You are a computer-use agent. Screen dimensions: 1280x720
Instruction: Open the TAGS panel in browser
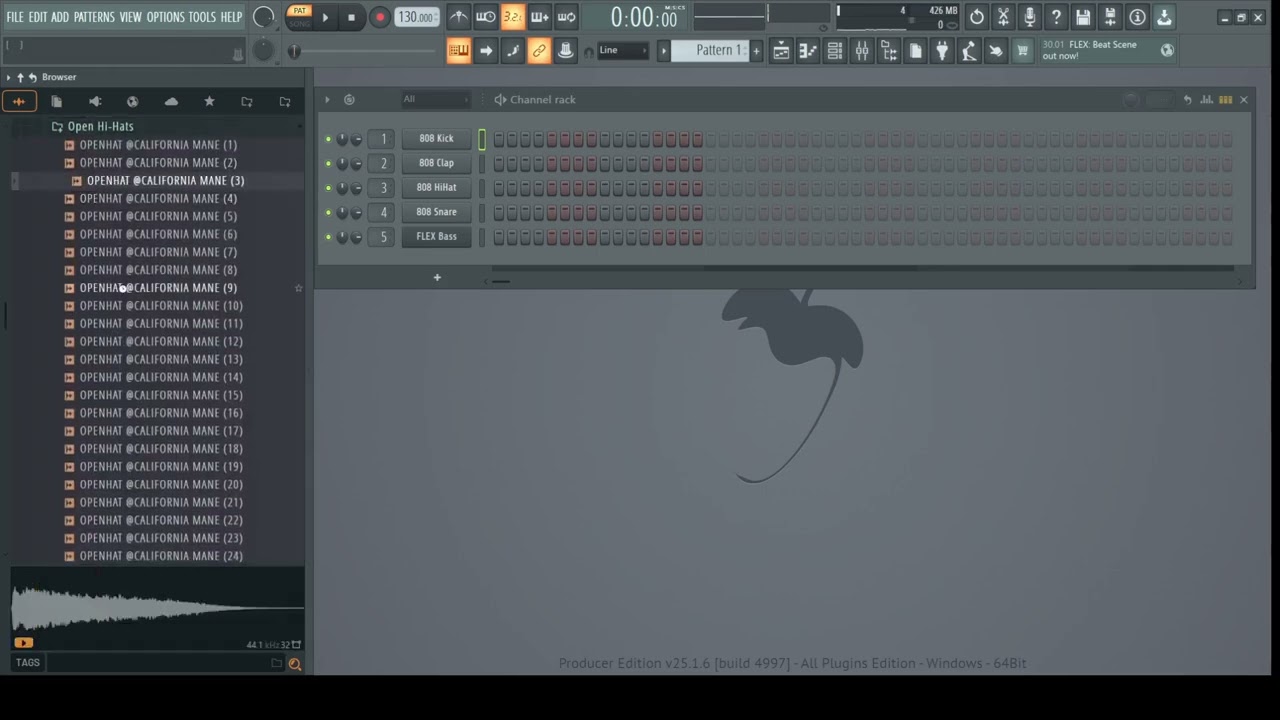tap(28, 662)
